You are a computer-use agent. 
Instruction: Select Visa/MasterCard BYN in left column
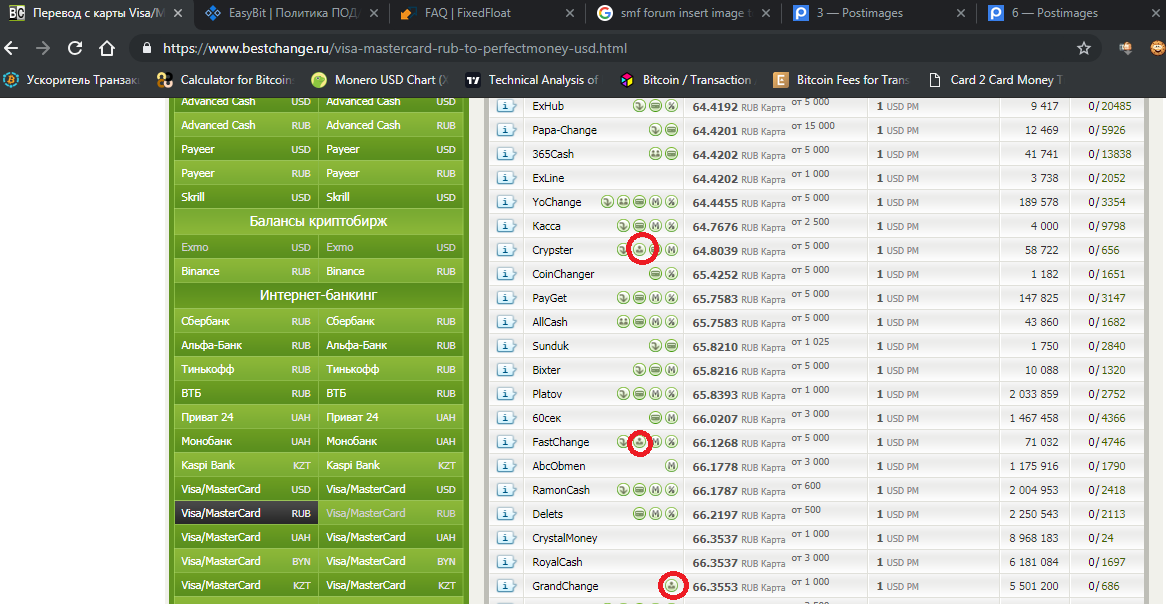click(246, 561)
